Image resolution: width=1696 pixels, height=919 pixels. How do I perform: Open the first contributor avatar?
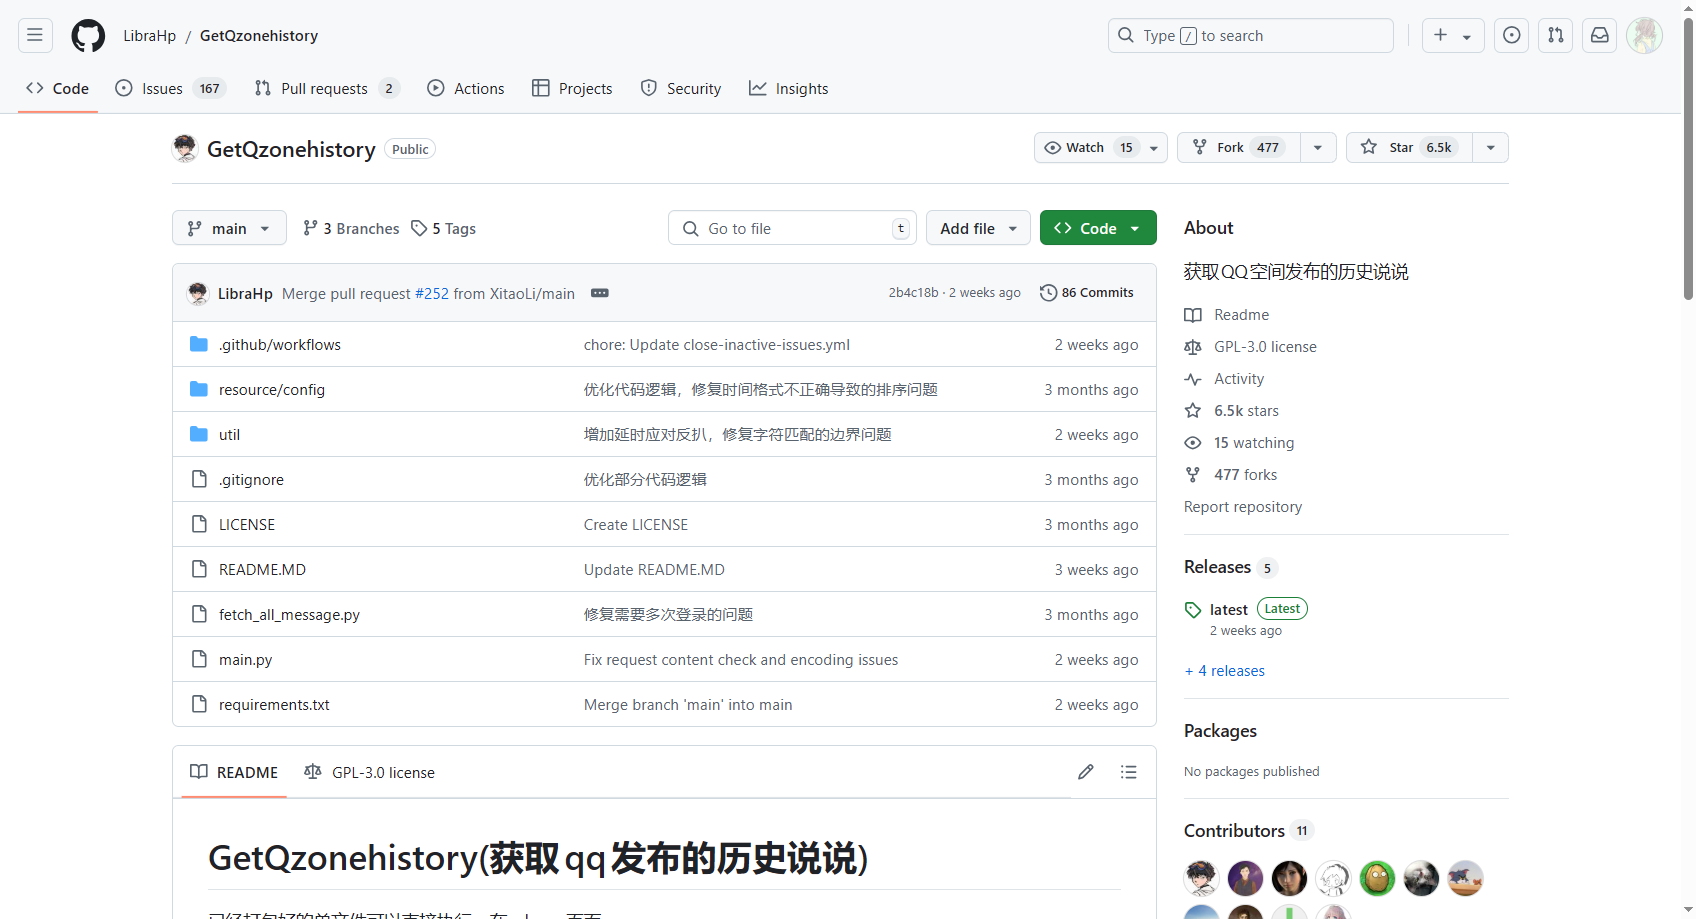1201,878
